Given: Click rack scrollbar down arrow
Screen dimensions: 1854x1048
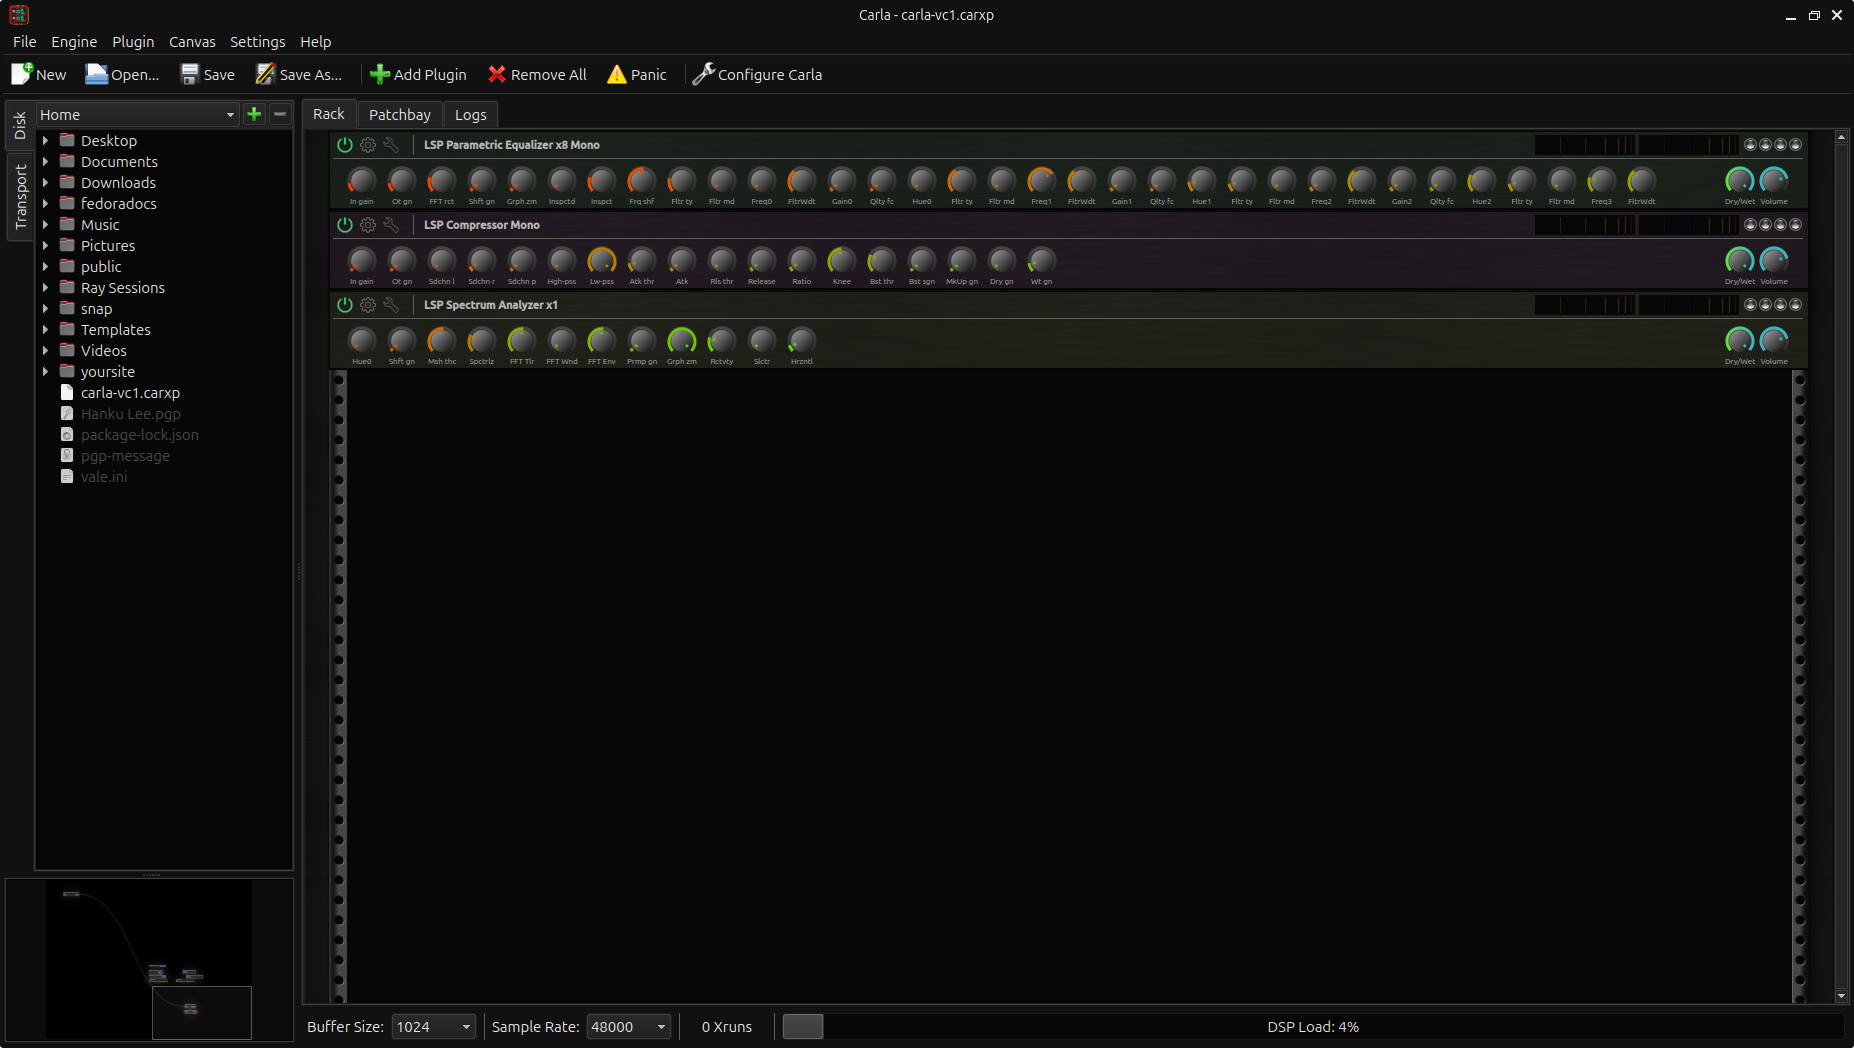Looking at the screenshot, I should point(1841,996).
